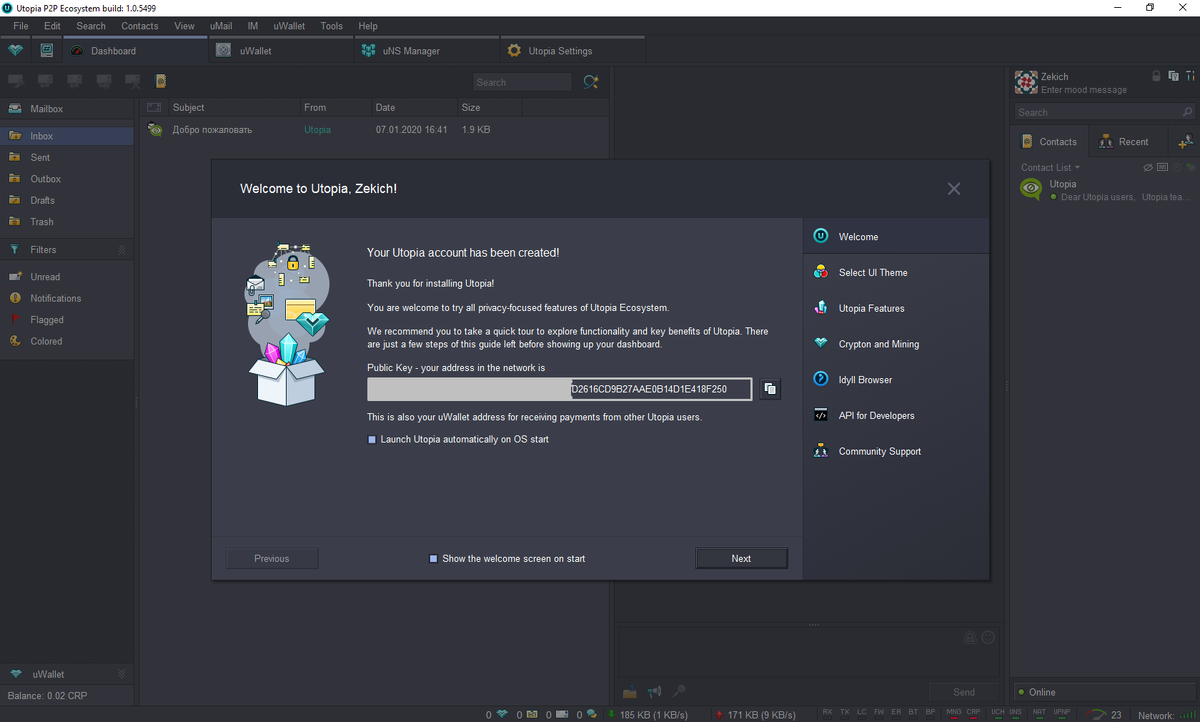This screenshot has width=1200, height=722.
Task: Copy the public key with the copy icon
Action: tap(769, 388)
